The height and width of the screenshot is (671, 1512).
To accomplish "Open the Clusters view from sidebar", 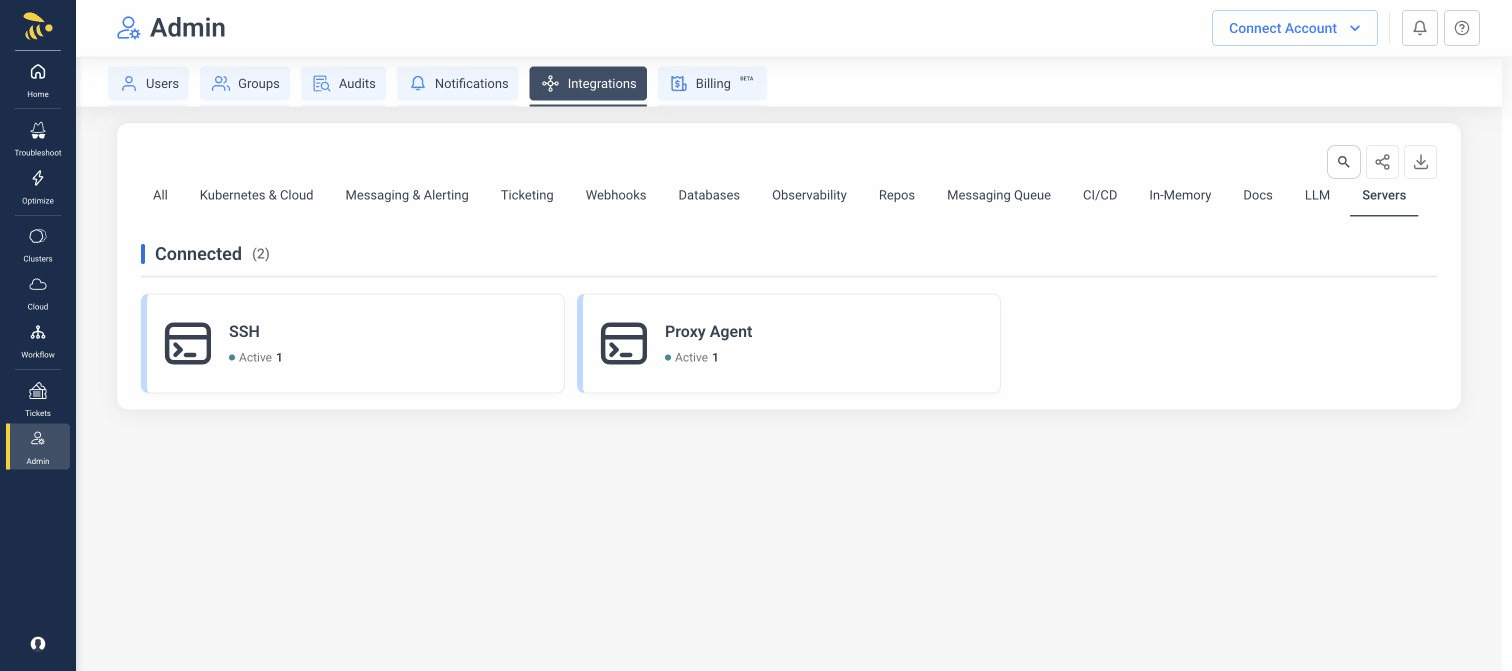I will 38,244.
